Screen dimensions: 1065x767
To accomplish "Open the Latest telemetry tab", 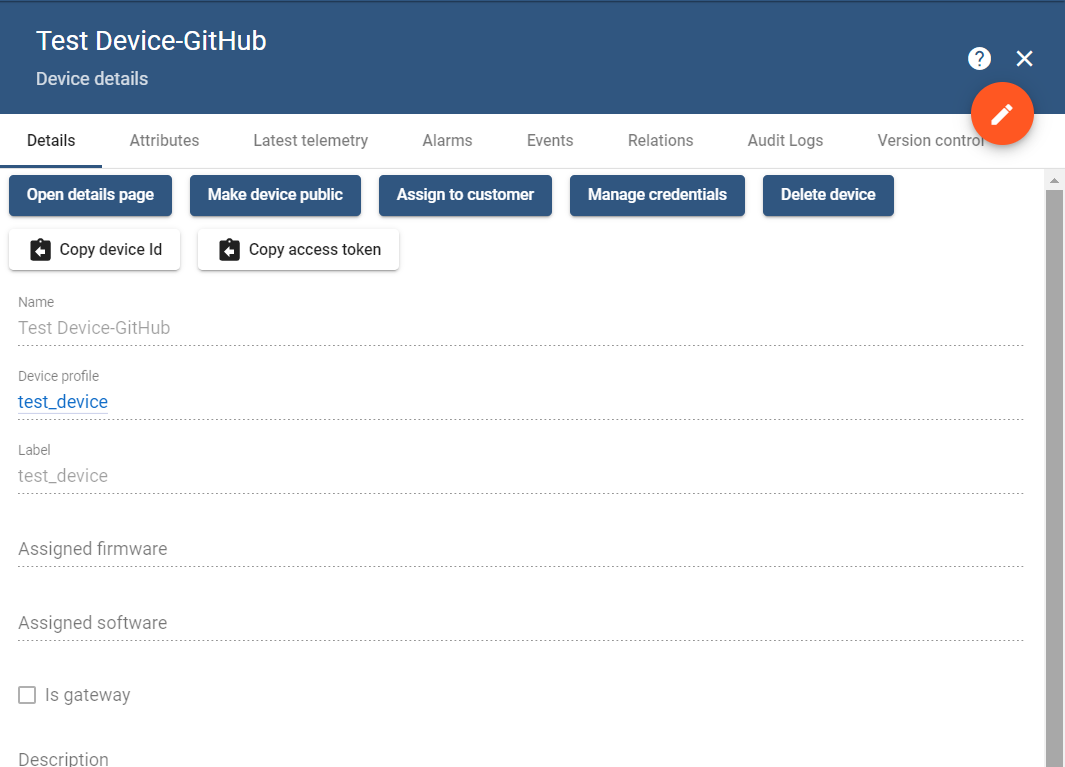I will tap(310, 141).
